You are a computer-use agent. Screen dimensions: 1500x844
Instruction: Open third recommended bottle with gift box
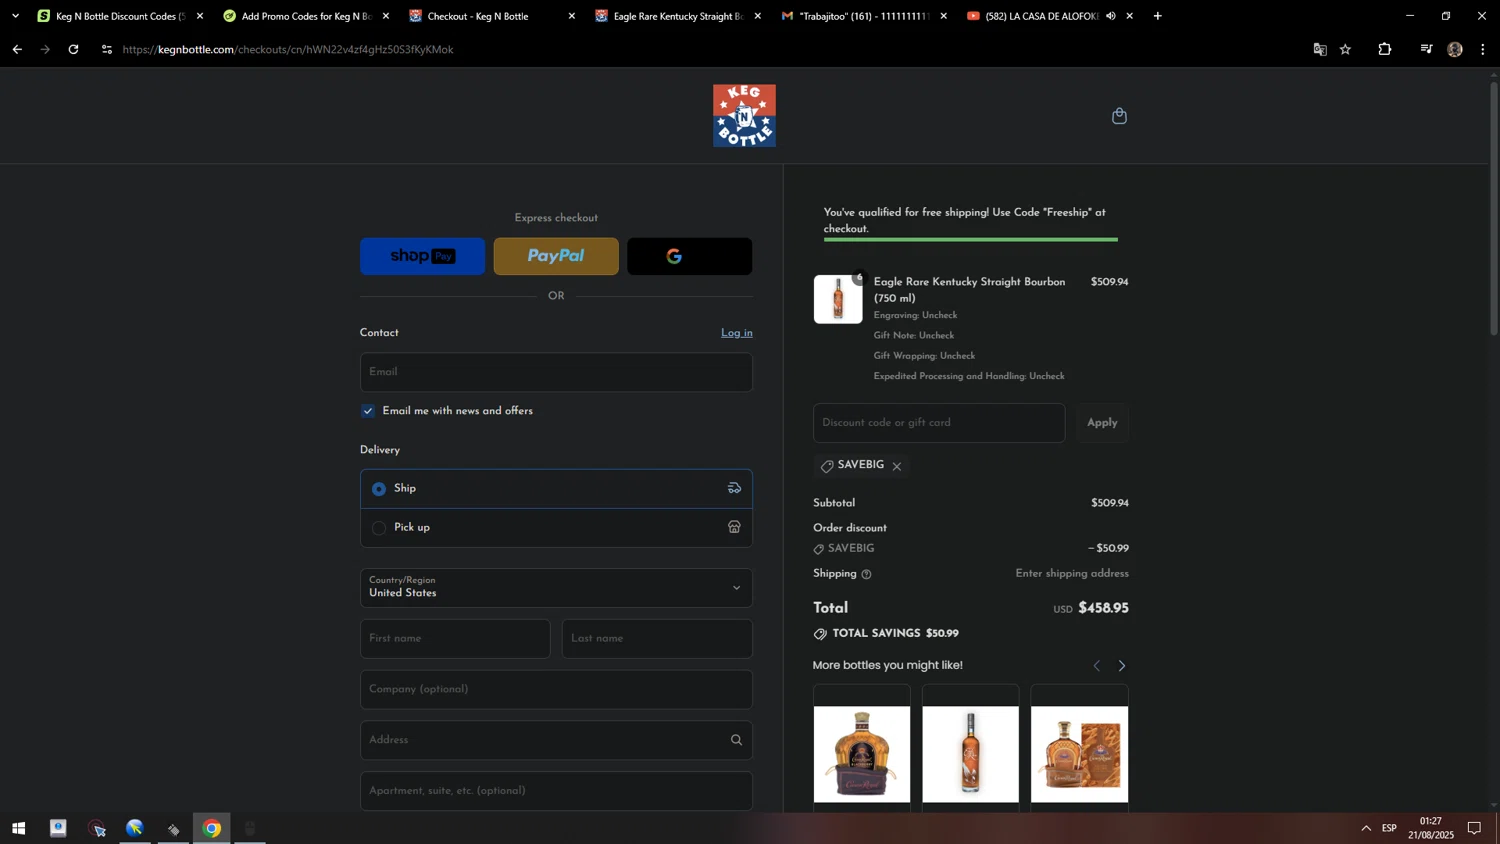click(x=1079, y=754)
